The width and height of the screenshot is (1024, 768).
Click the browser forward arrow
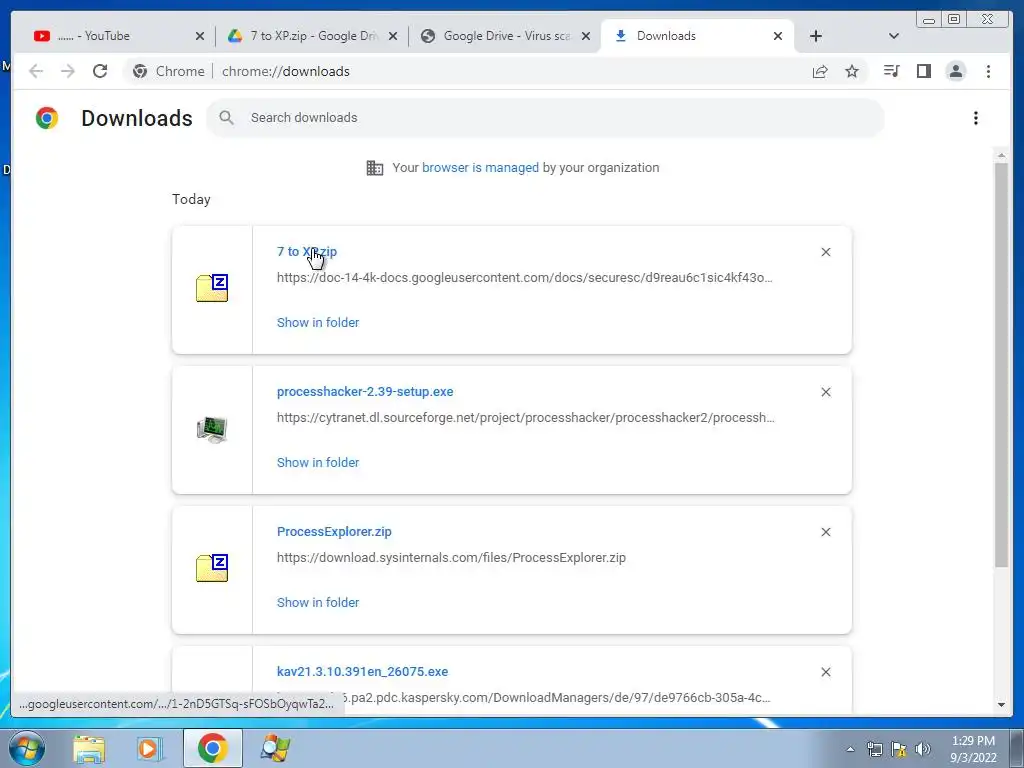pos(68,71)
